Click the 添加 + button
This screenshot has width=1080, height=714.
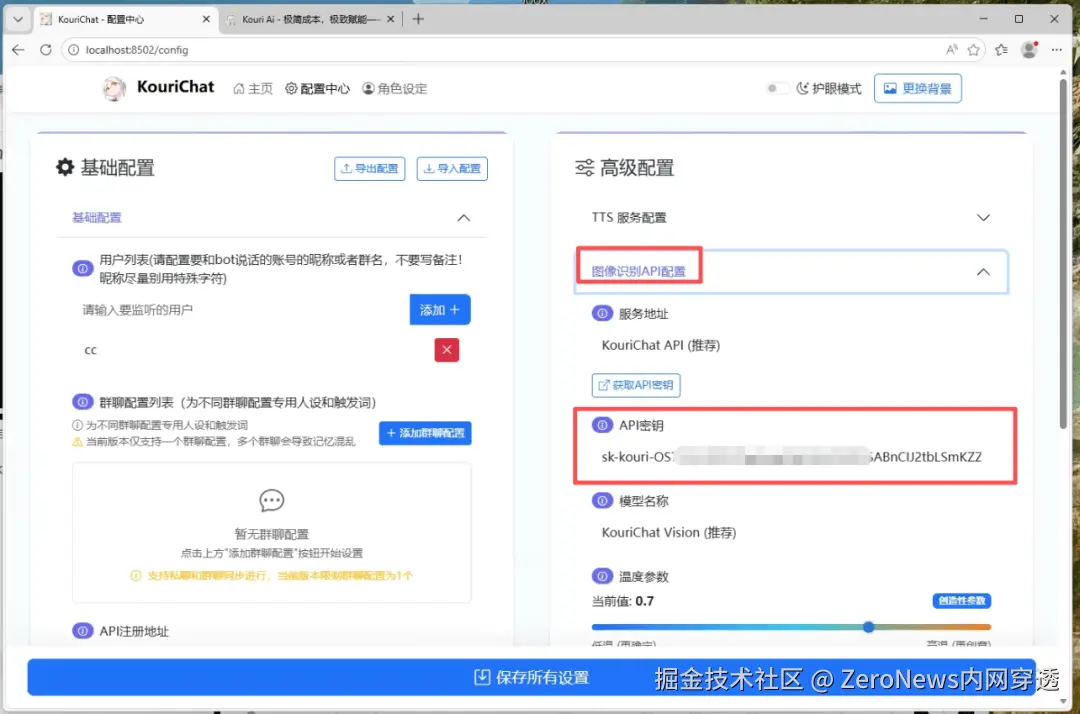[x=440, y=310]
